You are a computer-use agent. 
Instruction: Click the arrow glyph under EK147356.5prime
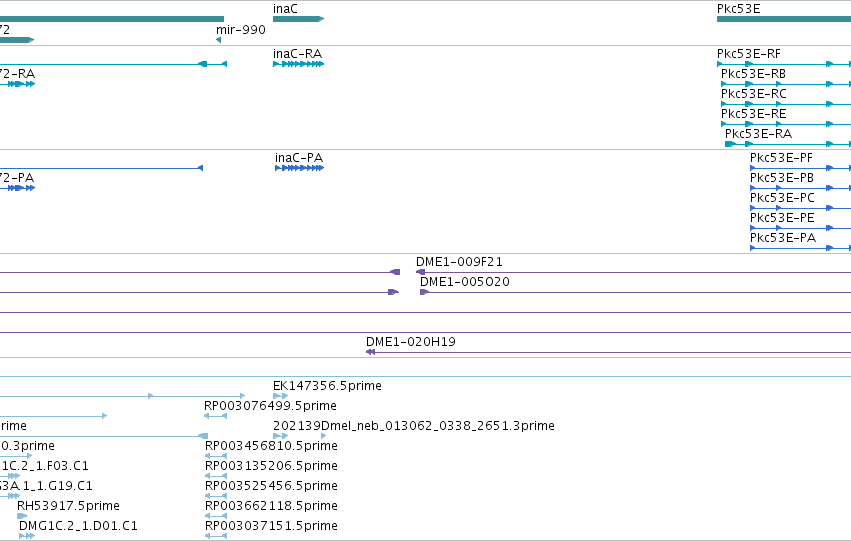click(x=281, y=396)
